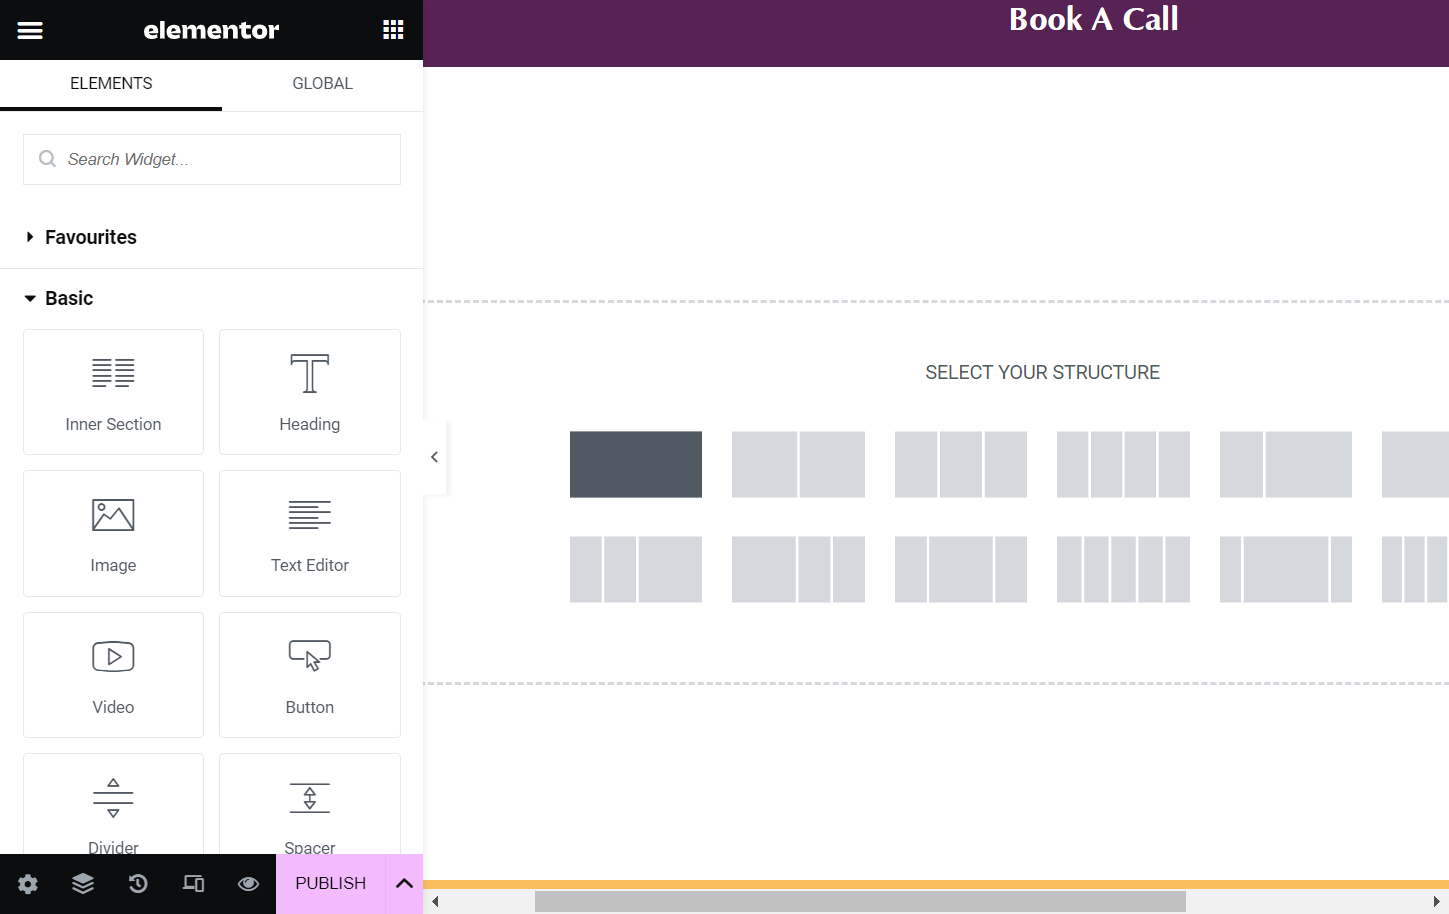
Task: Choose the narrow-left wide-right two-column structure
Action: pos(1286,464)
